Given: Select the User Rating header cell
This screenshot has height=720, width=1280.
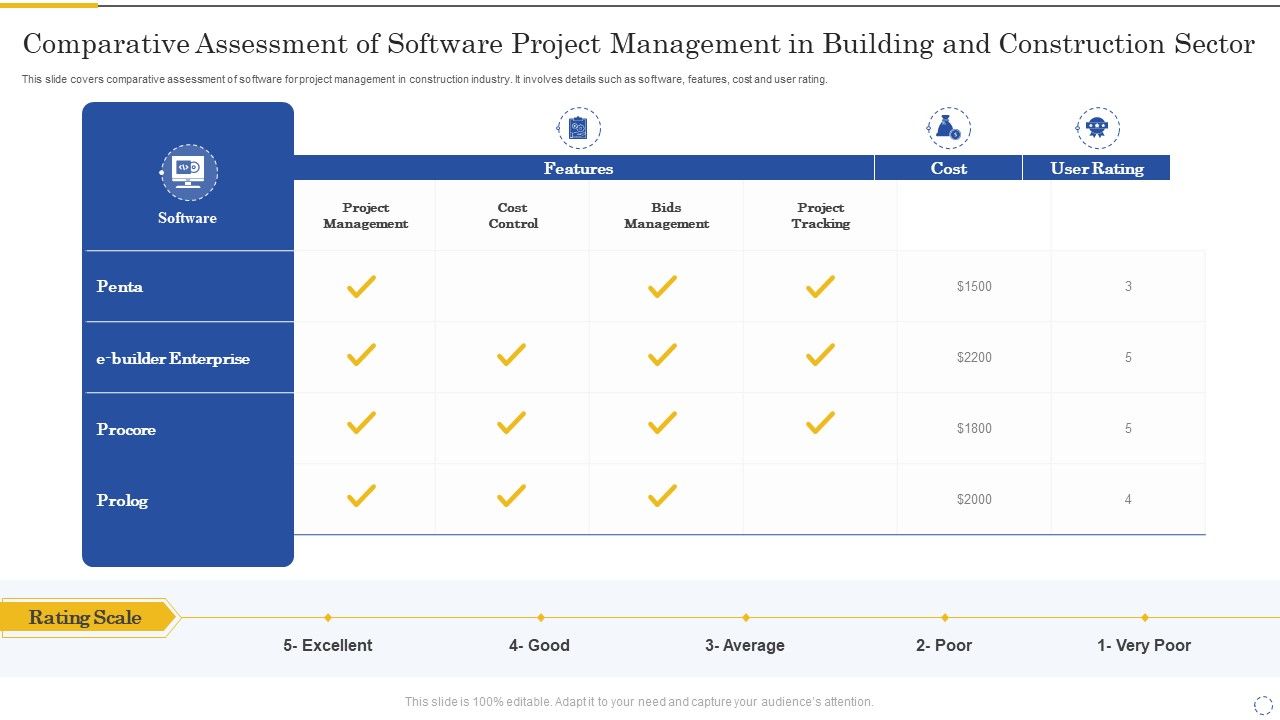Looking at the screenshot, I should [1096, 168].
